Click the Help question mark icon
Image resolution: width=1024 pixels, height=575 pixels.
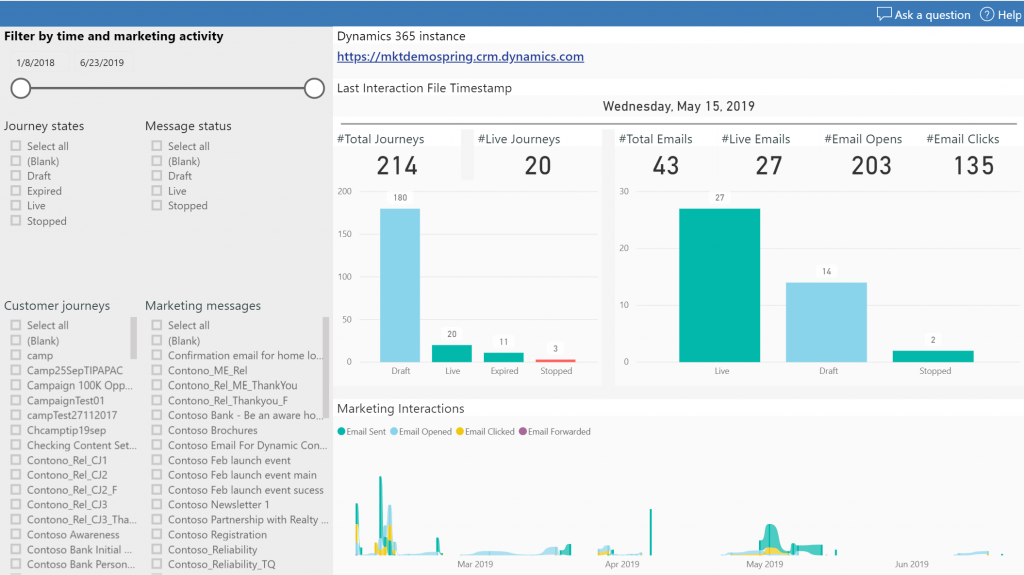click(987, 14)
